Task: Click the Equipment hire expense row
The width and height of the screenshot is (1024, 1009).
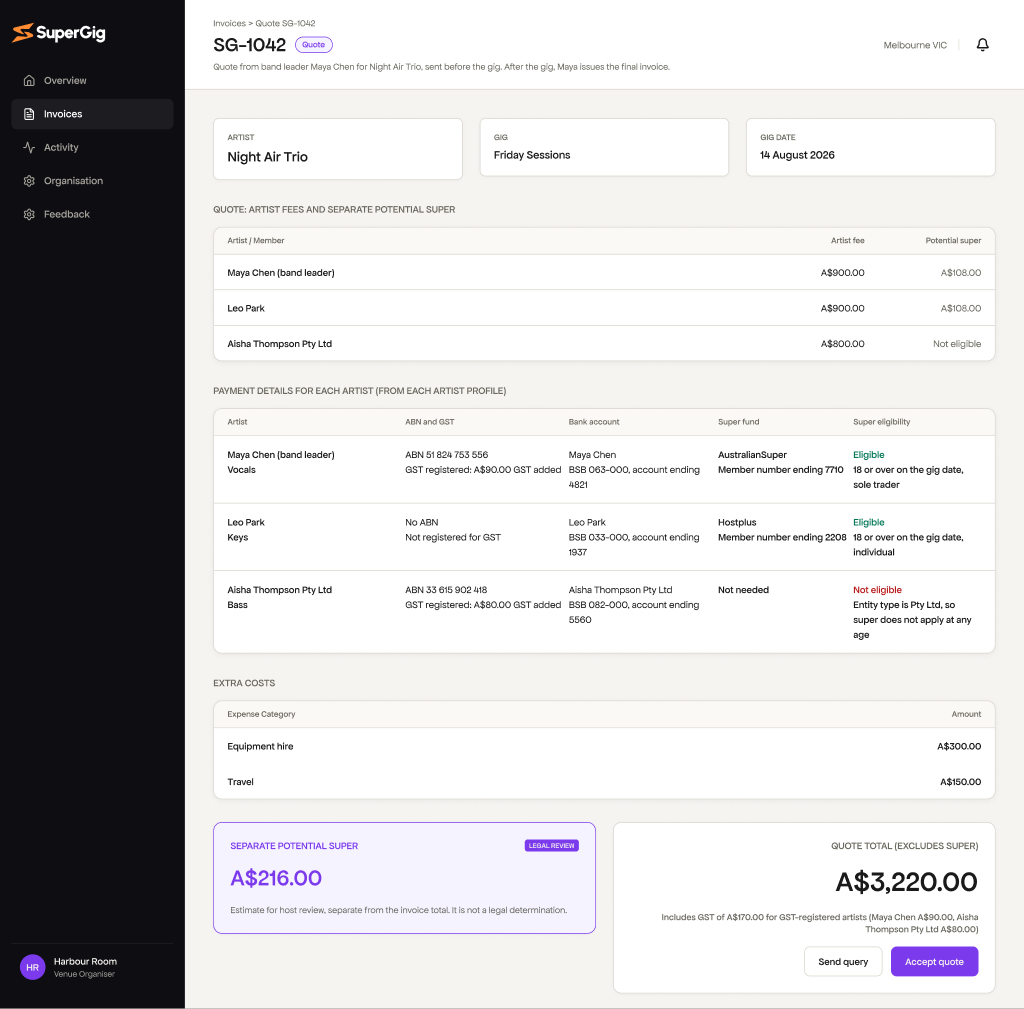Action: pyautogui.click(x=604, y=746)
